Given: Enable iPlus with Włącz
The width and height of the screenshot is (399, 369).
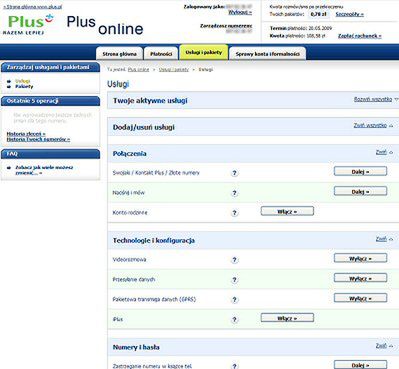Looking at the screenshot, I should click(287, 318).
